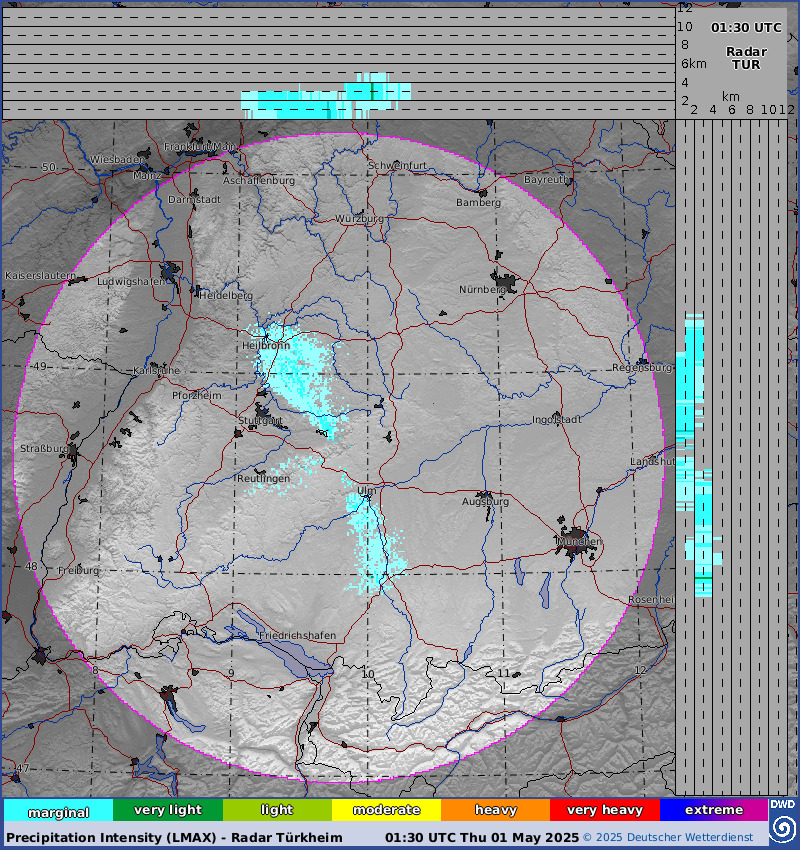800x850 pixels.
Task: Click the Regensburg city label
Action: [x=642, y=368]
